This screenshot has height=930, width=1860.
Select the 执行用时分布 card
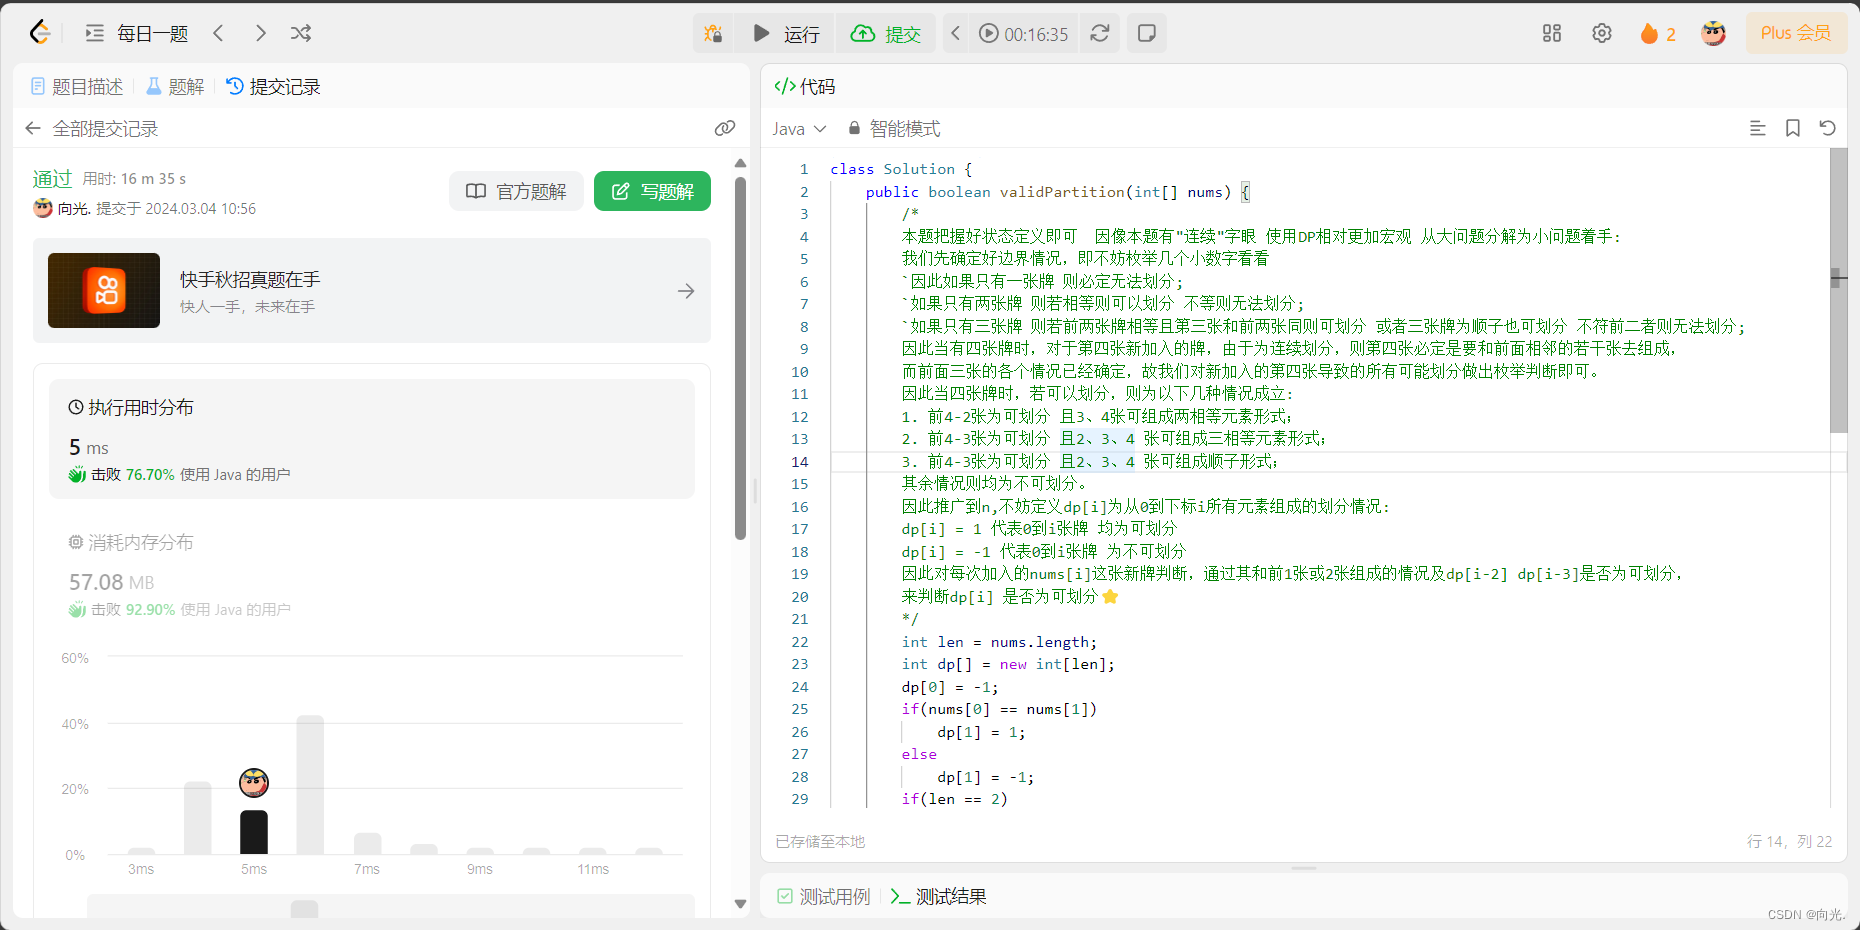372,439
